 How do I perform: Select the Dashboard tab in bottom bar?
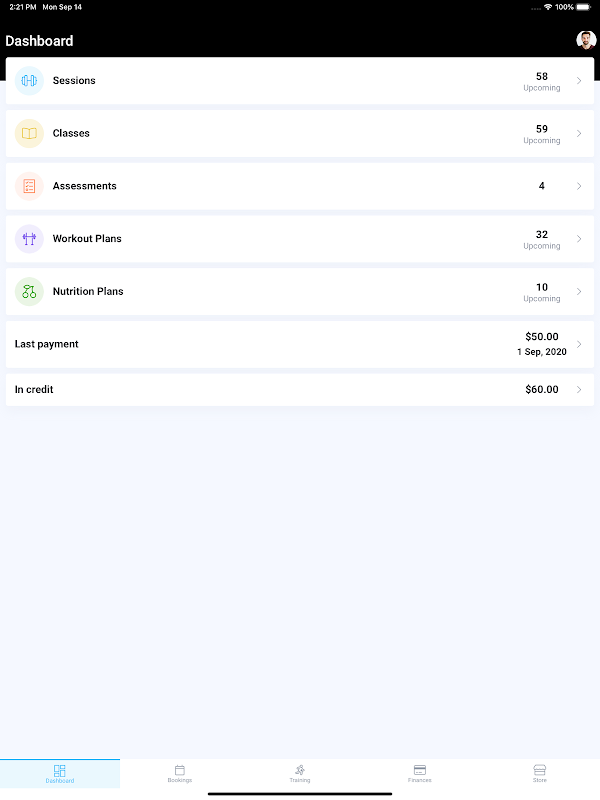pyautogui.click(x=60, y=773)
